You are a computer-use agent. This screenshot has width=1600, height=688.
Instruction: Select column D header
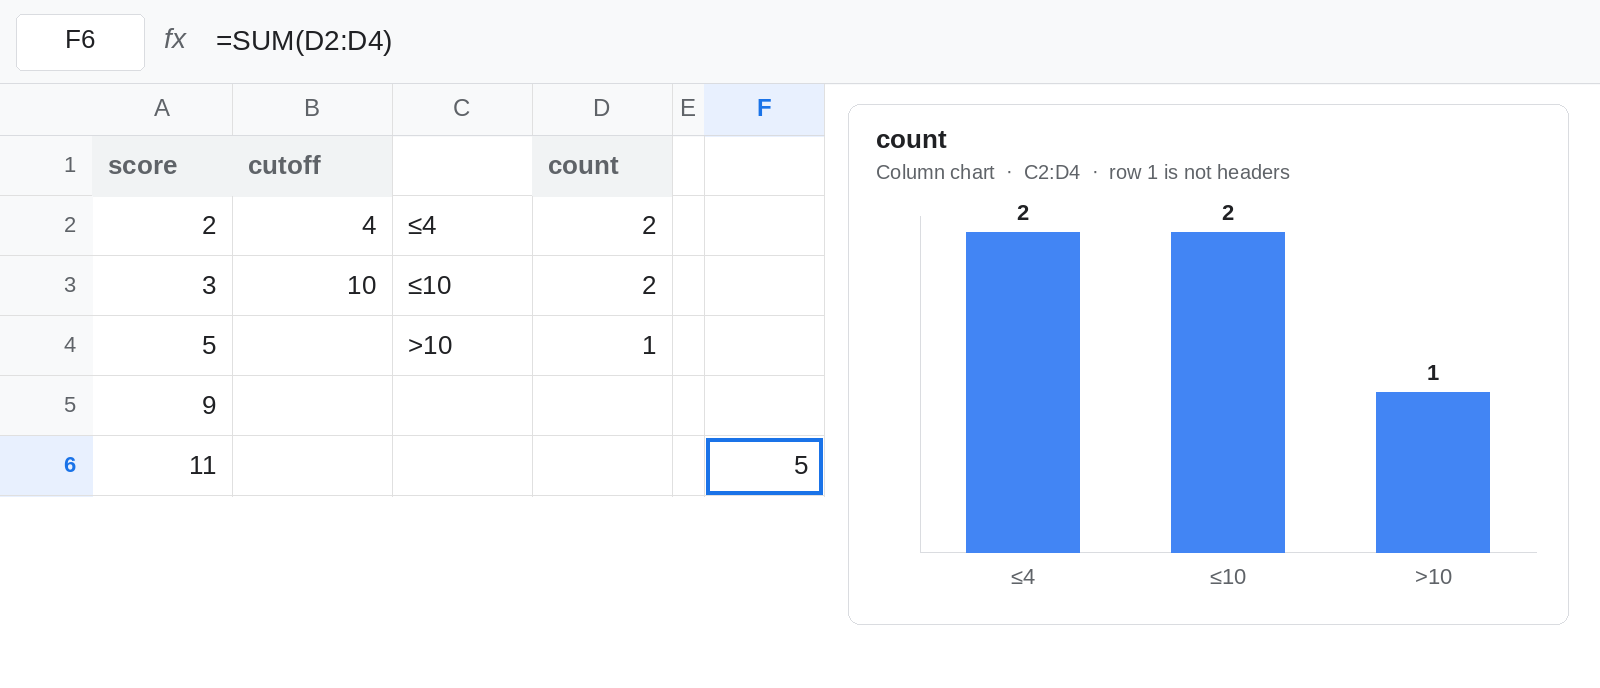(x=602, y=109)
